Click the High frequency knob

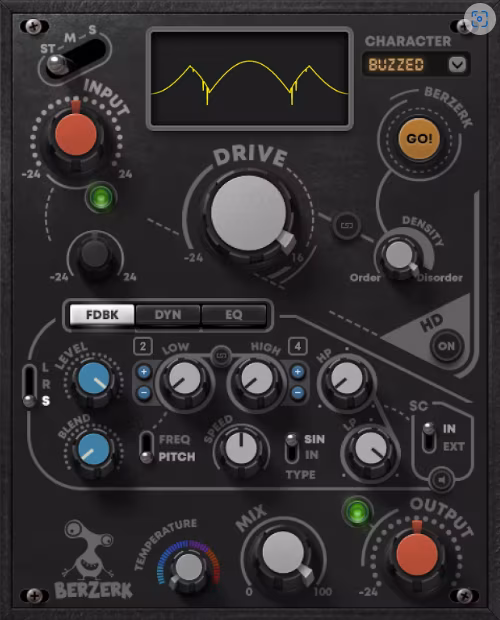click(x=257, y=380)
